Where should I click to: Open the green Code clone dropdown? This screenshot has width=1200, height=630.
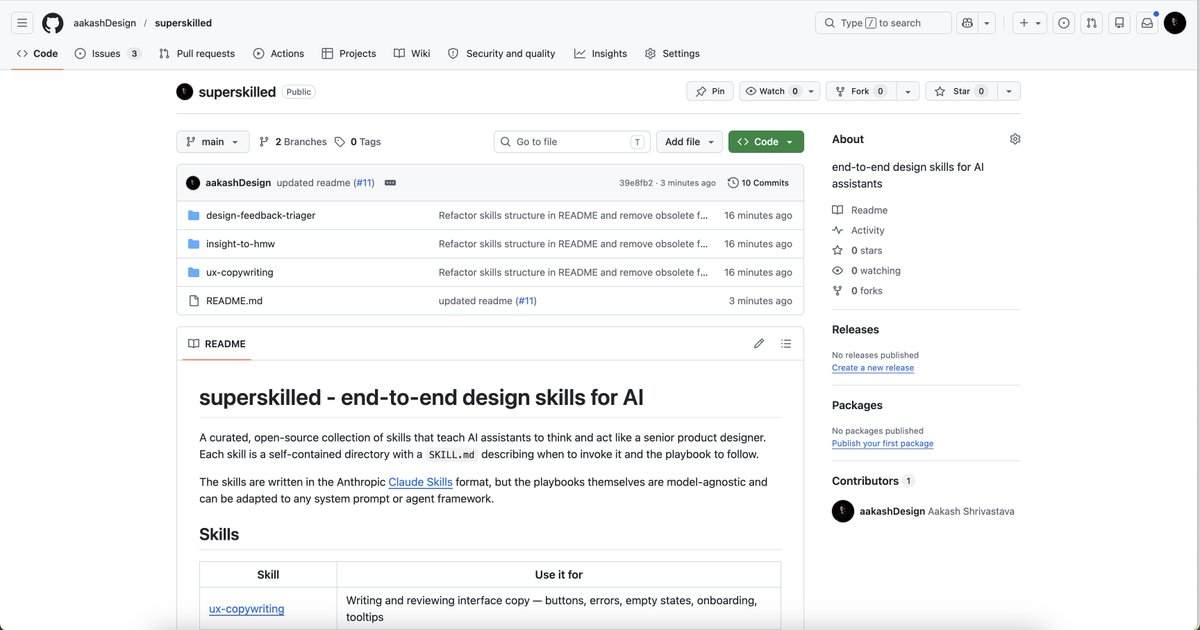pyautogui.click(x=766, y=142)
